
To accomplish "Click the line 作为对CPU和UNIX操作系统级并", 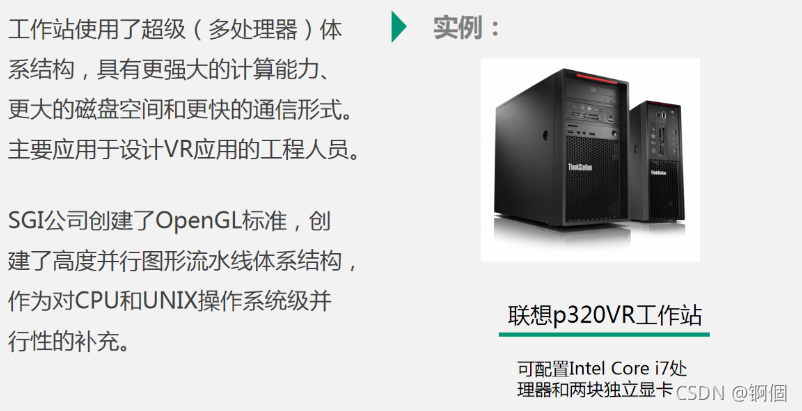I will click(x=169, y=301).
